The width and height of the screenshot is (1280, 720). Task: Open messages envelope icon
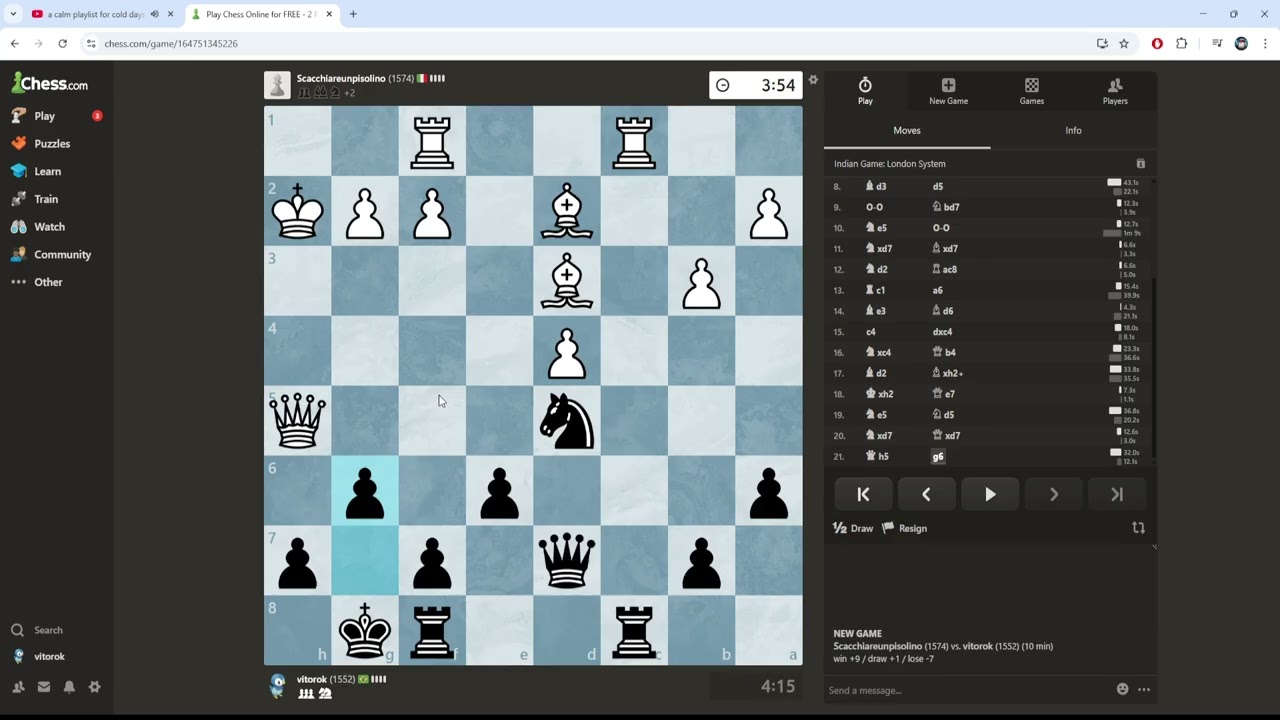[44, 687]
